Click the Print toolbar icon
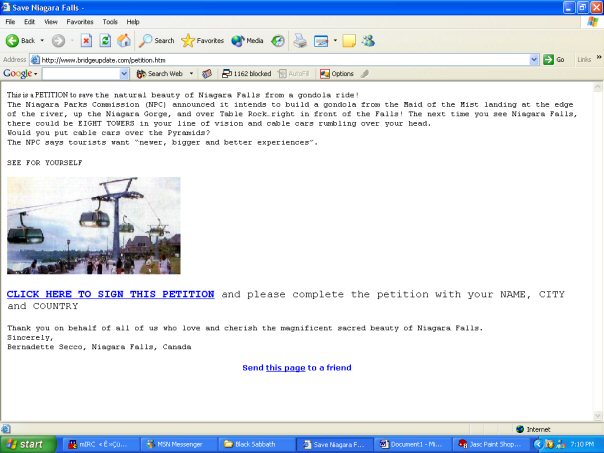Screen dimensions: 604x453 (299, 41)
